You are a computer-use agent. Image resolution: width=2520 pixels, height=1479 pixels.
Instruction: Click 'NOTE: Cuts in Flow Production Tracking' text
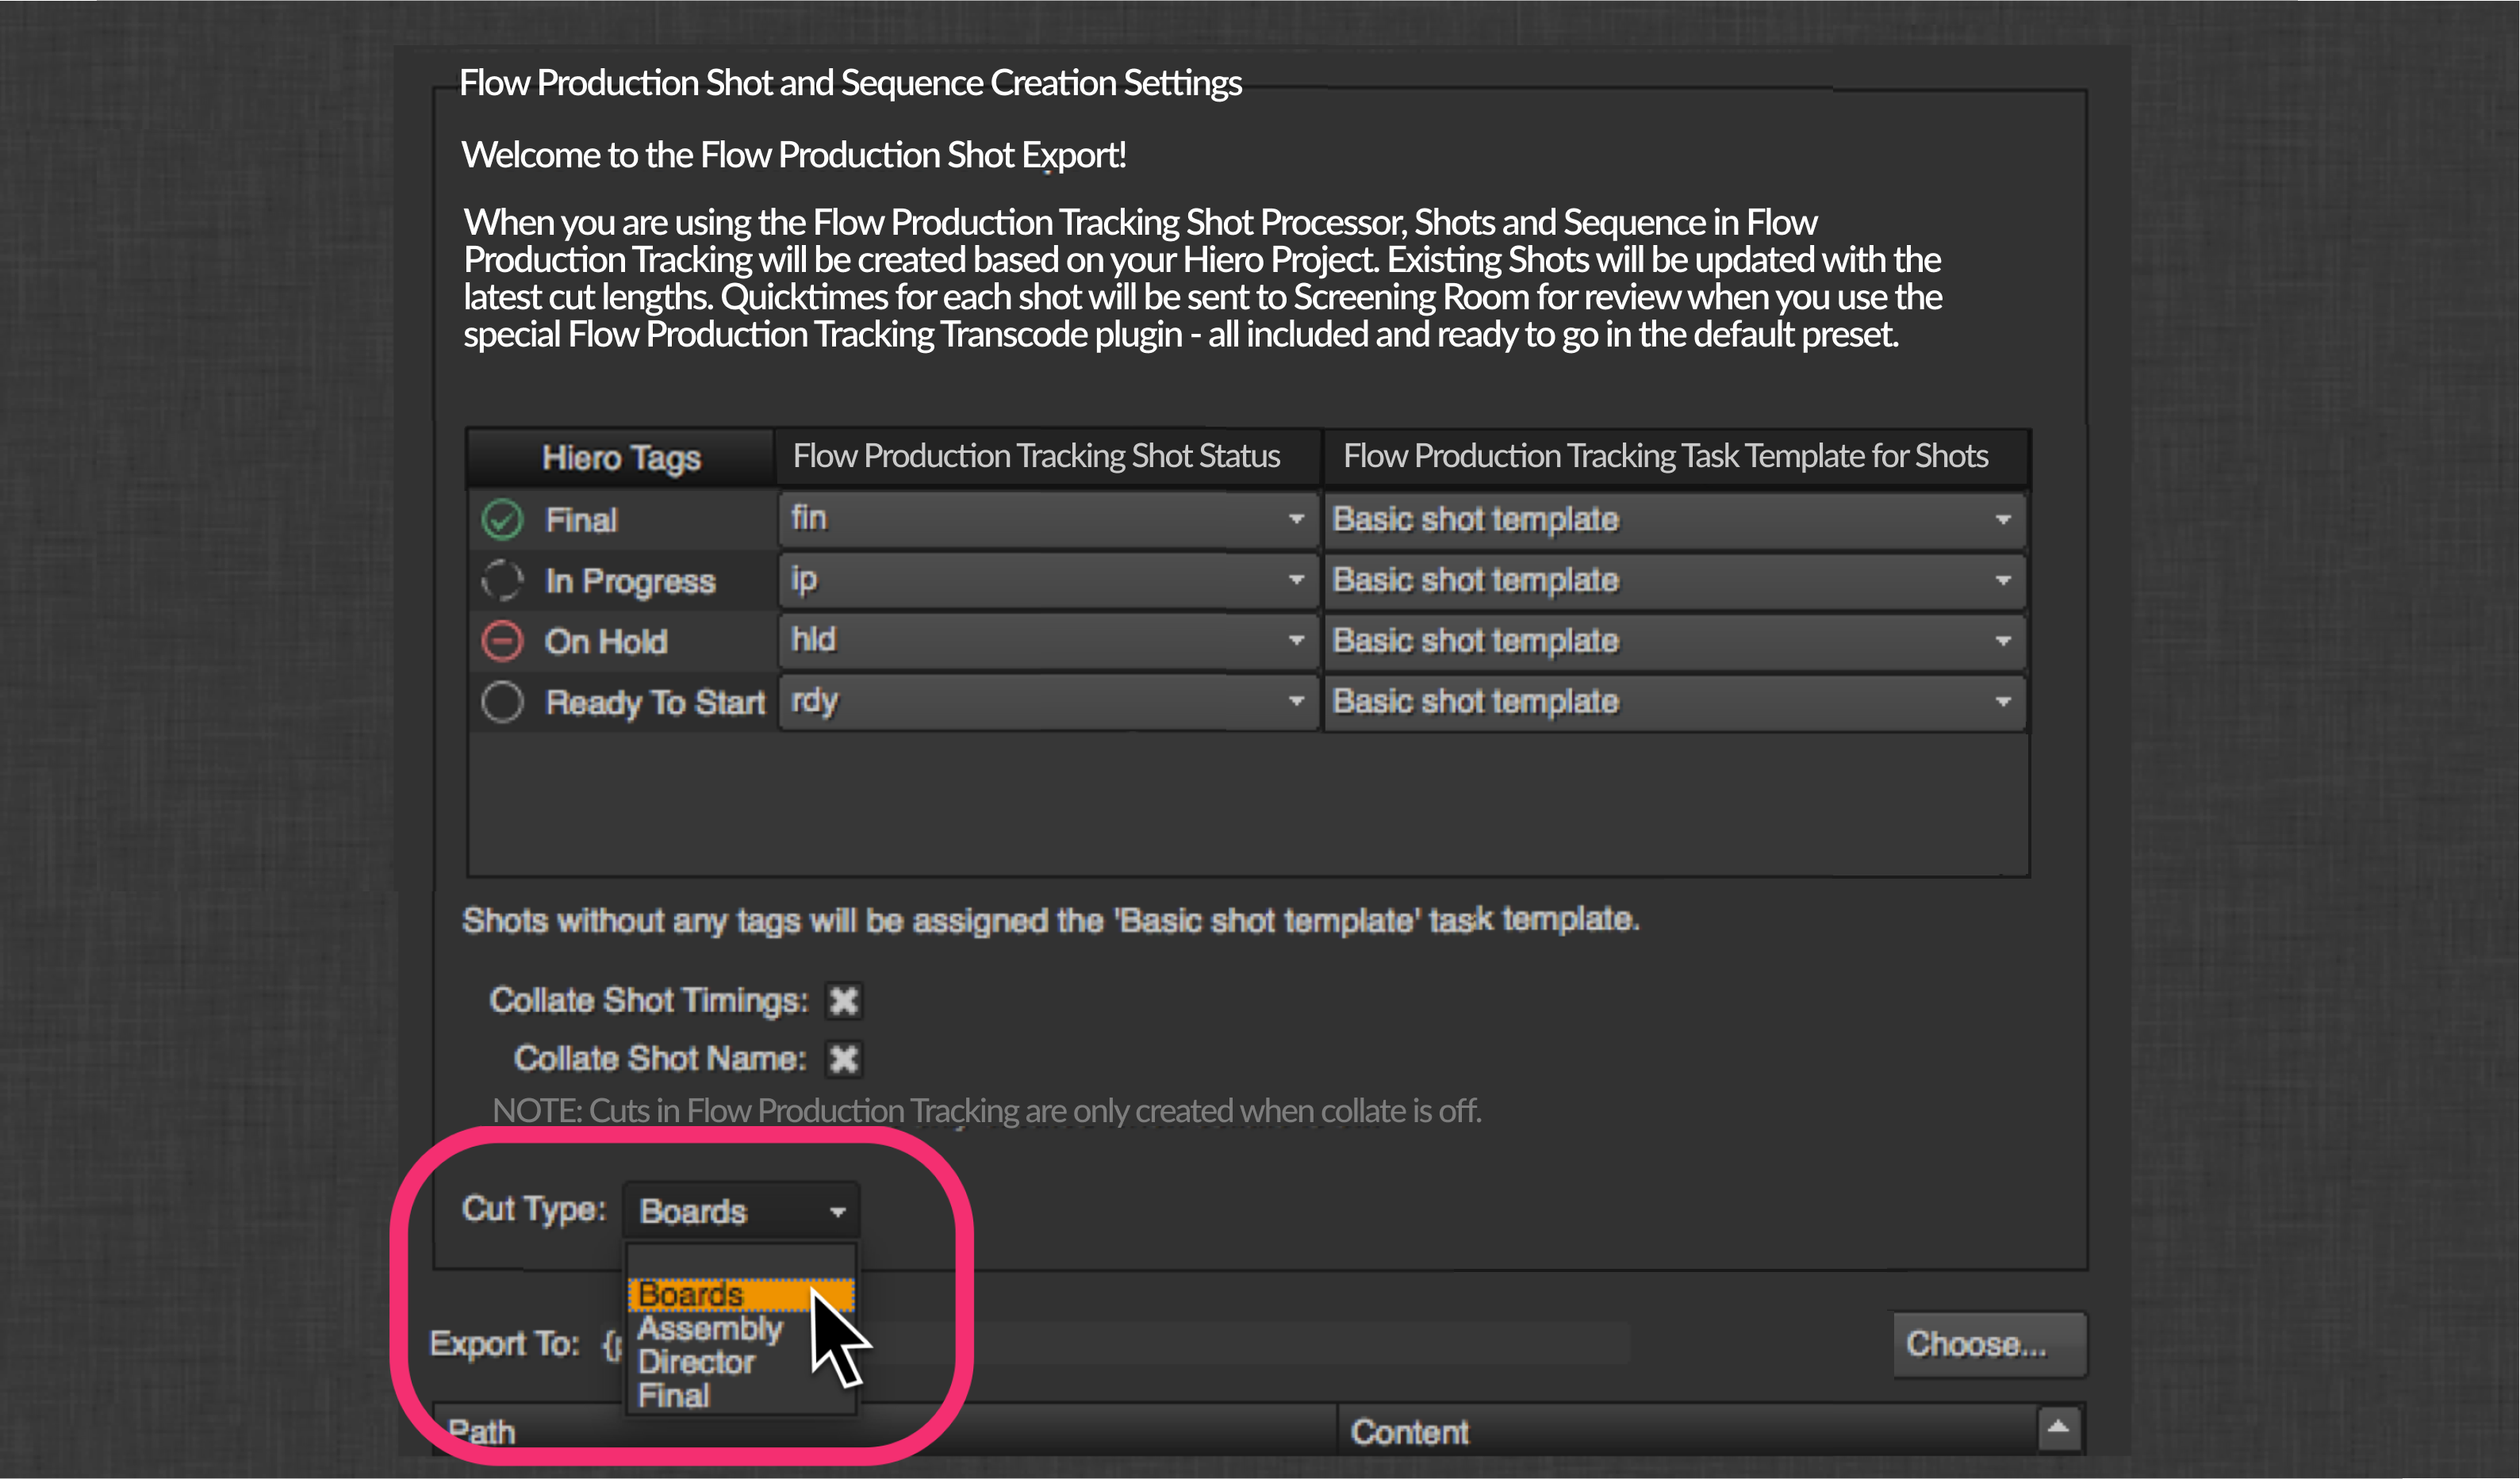987,1111
